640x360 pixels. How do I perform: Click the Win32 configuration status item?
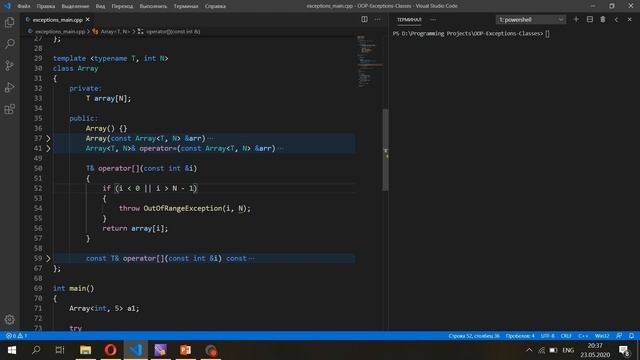click(602, 336)
